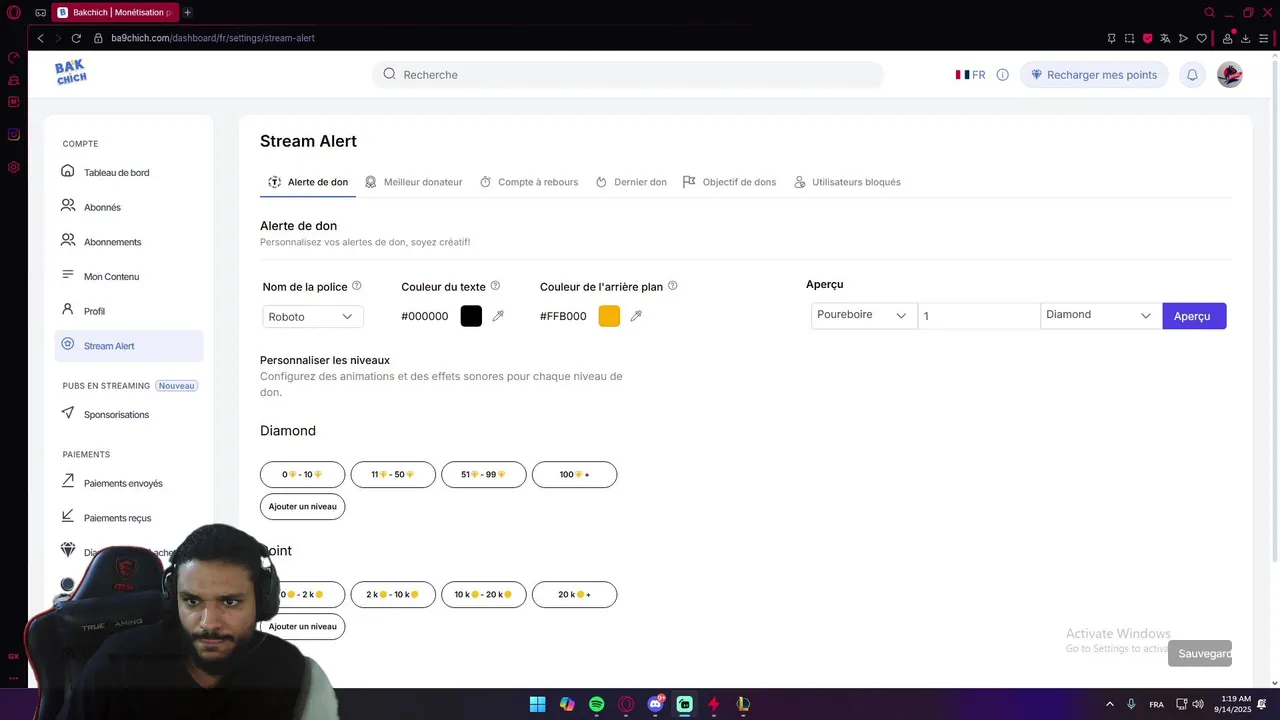Image resolution: width=1280 pixels, height=720 pixels.
Task: Open Sponsorisations in sidebar
Action: pyautogui.click(x=129, y=414)
